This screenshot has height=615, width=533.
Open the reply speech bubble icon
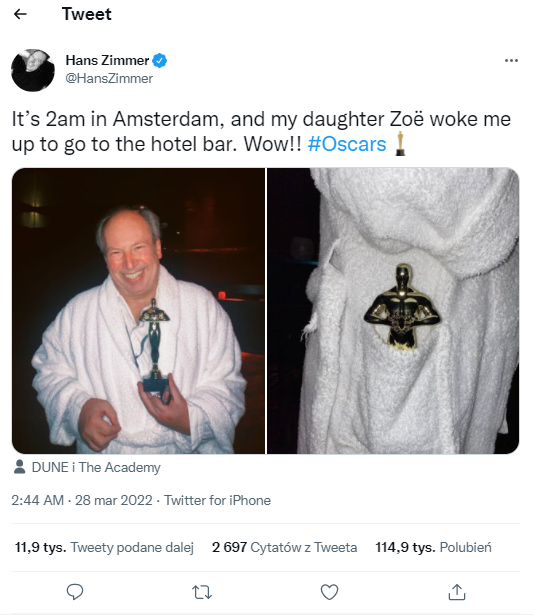pyautogui.click(x=75, y=592)
